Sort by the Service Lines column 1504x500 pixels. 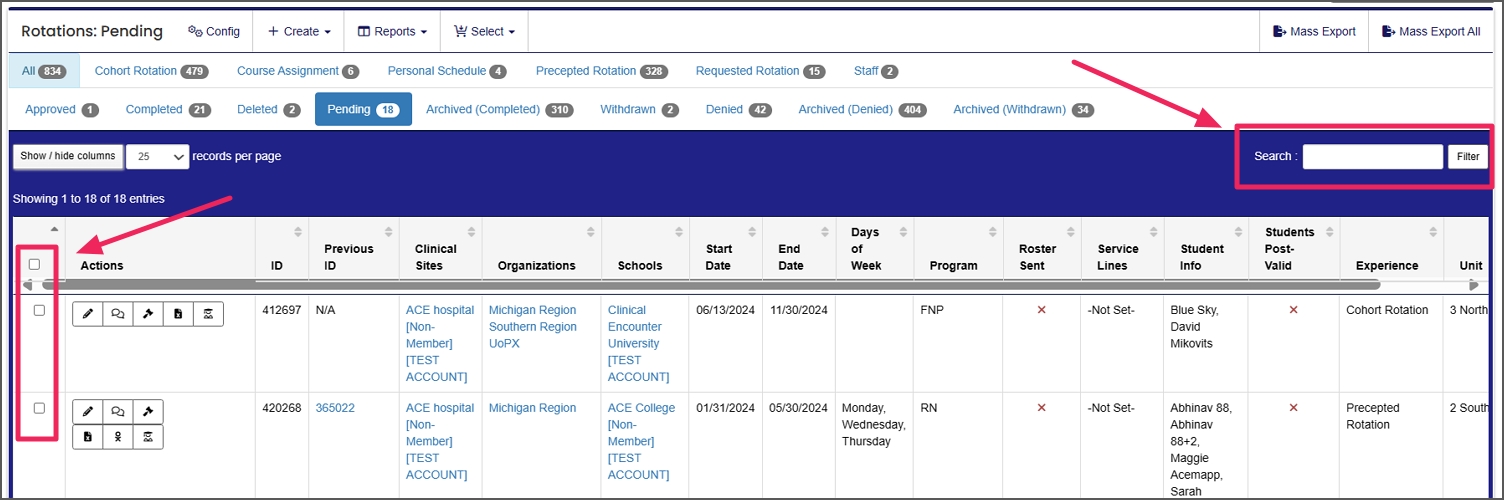tap(1153, 232)
